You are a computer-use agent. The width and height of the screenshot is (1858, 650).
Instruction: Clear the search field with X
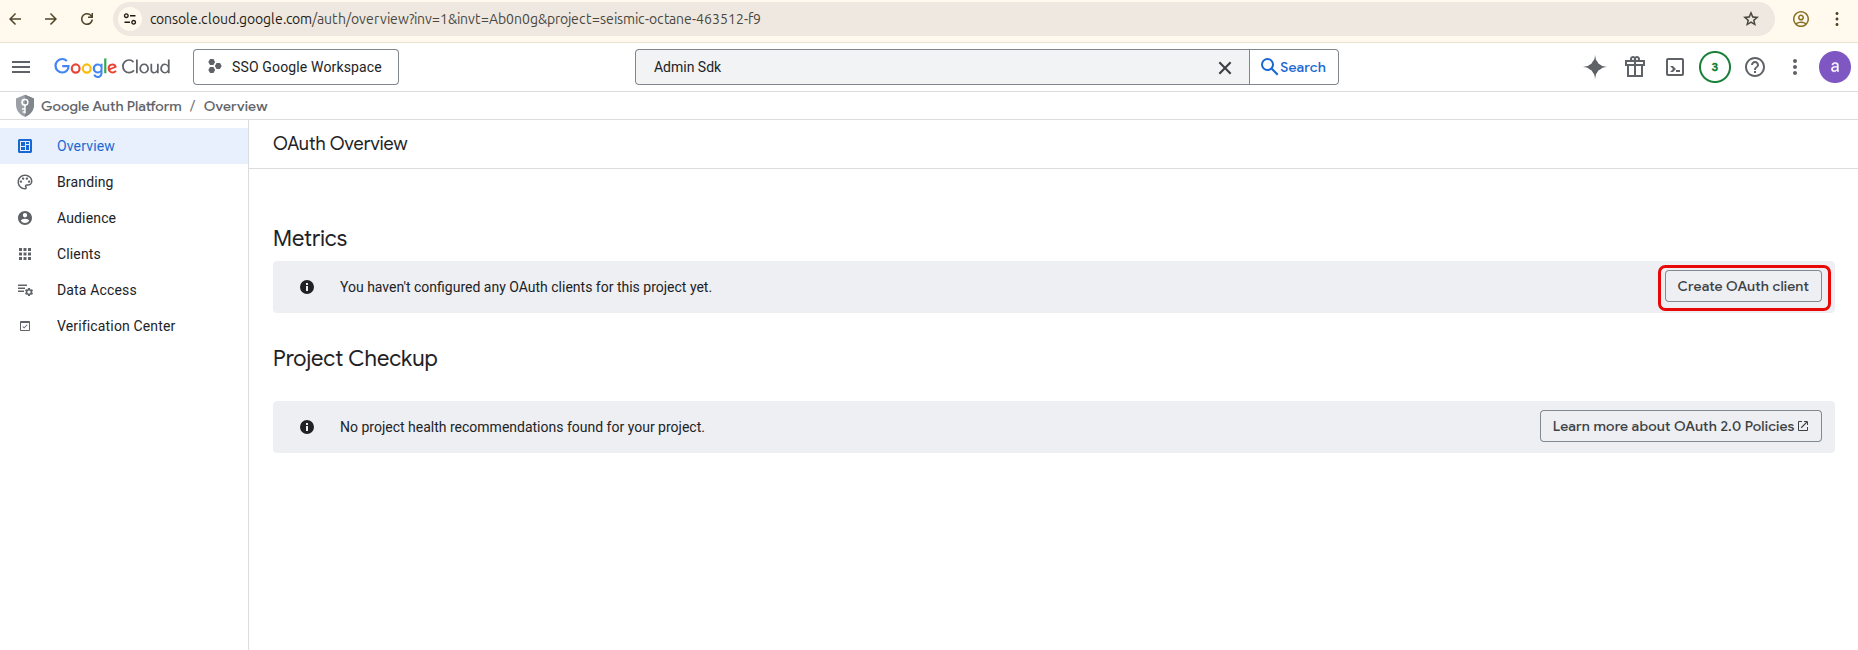(1224, 68)
